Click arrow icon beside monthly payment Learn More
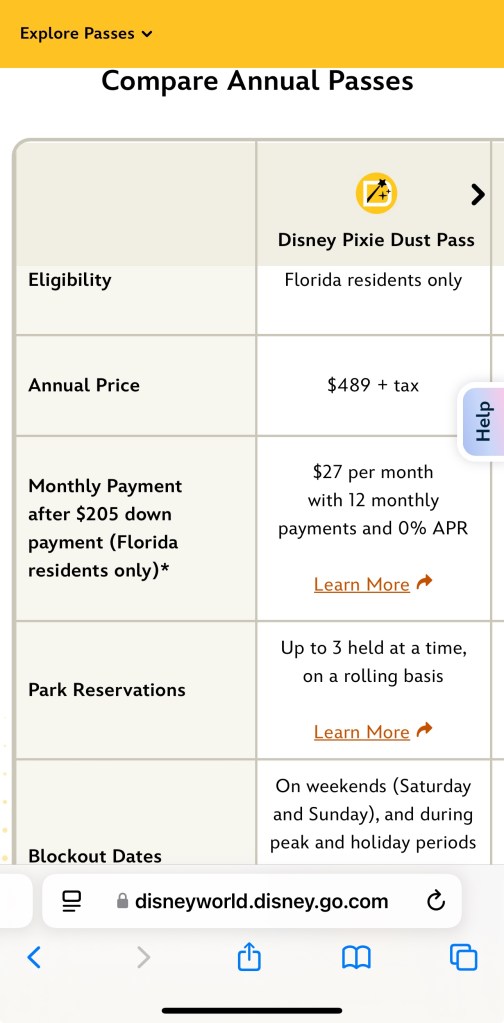The width and height of the screenshot is (504, 1023). click(424, 582)
